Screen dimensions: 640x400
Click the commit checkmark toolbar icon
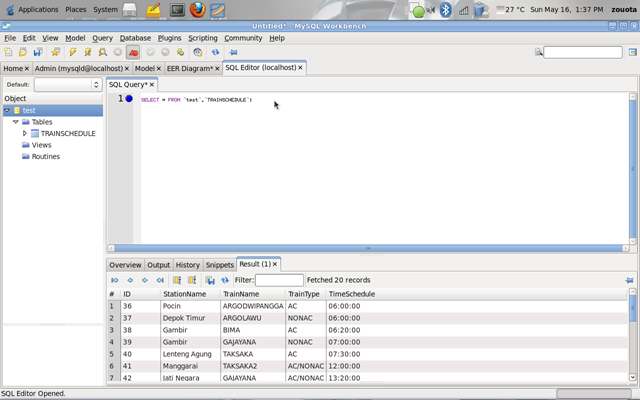(150, 52)
